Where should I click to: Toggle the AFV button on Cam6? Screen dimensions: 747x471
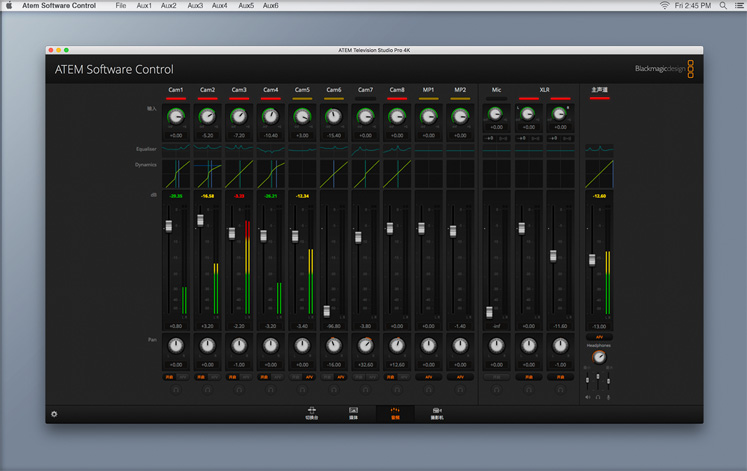pos(340,377)
